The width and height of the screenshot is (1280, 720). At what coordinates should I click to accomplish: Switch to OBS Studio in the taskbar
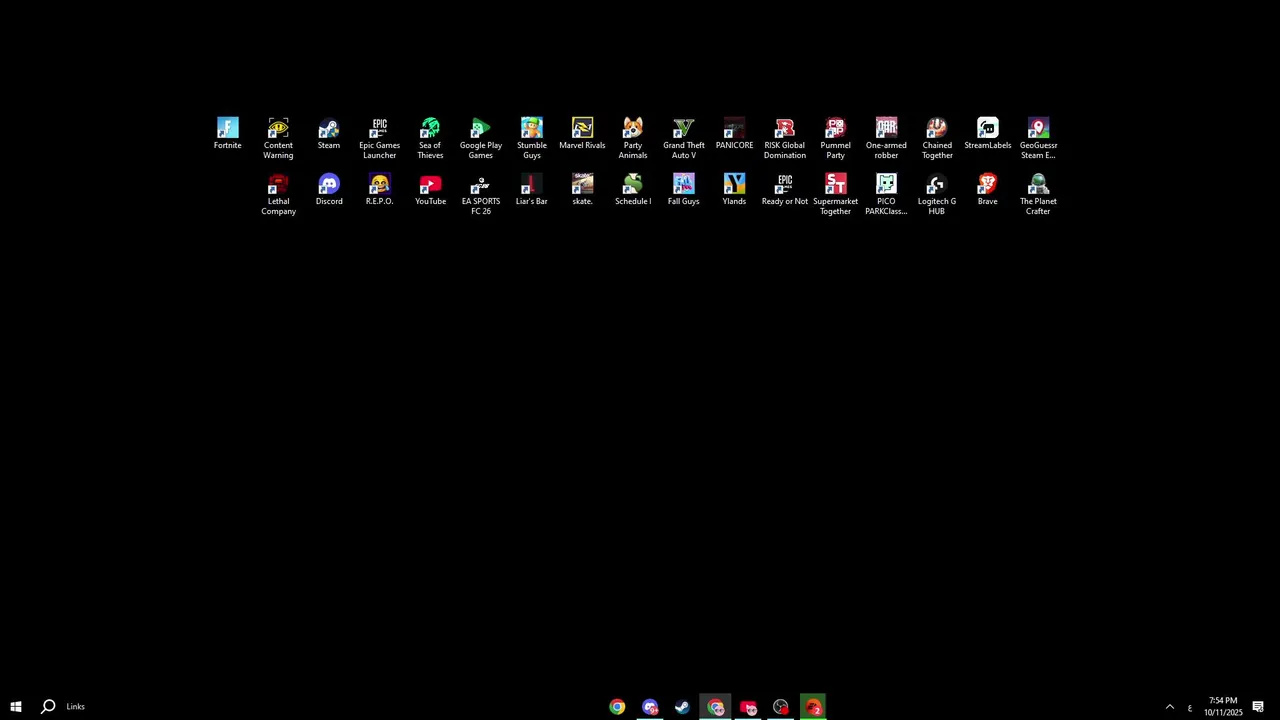[x=780, y=707]
